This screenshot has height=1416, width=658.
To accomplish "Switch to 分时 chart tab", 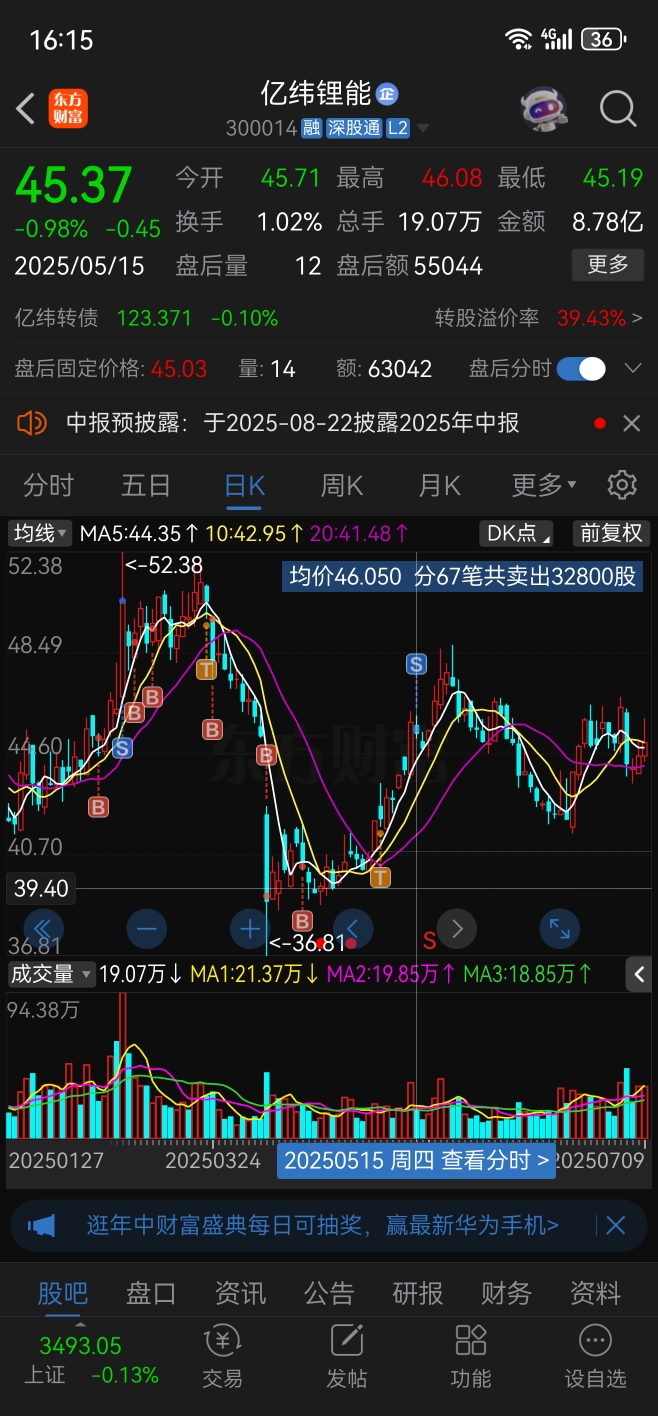I will tap(48, 486).
